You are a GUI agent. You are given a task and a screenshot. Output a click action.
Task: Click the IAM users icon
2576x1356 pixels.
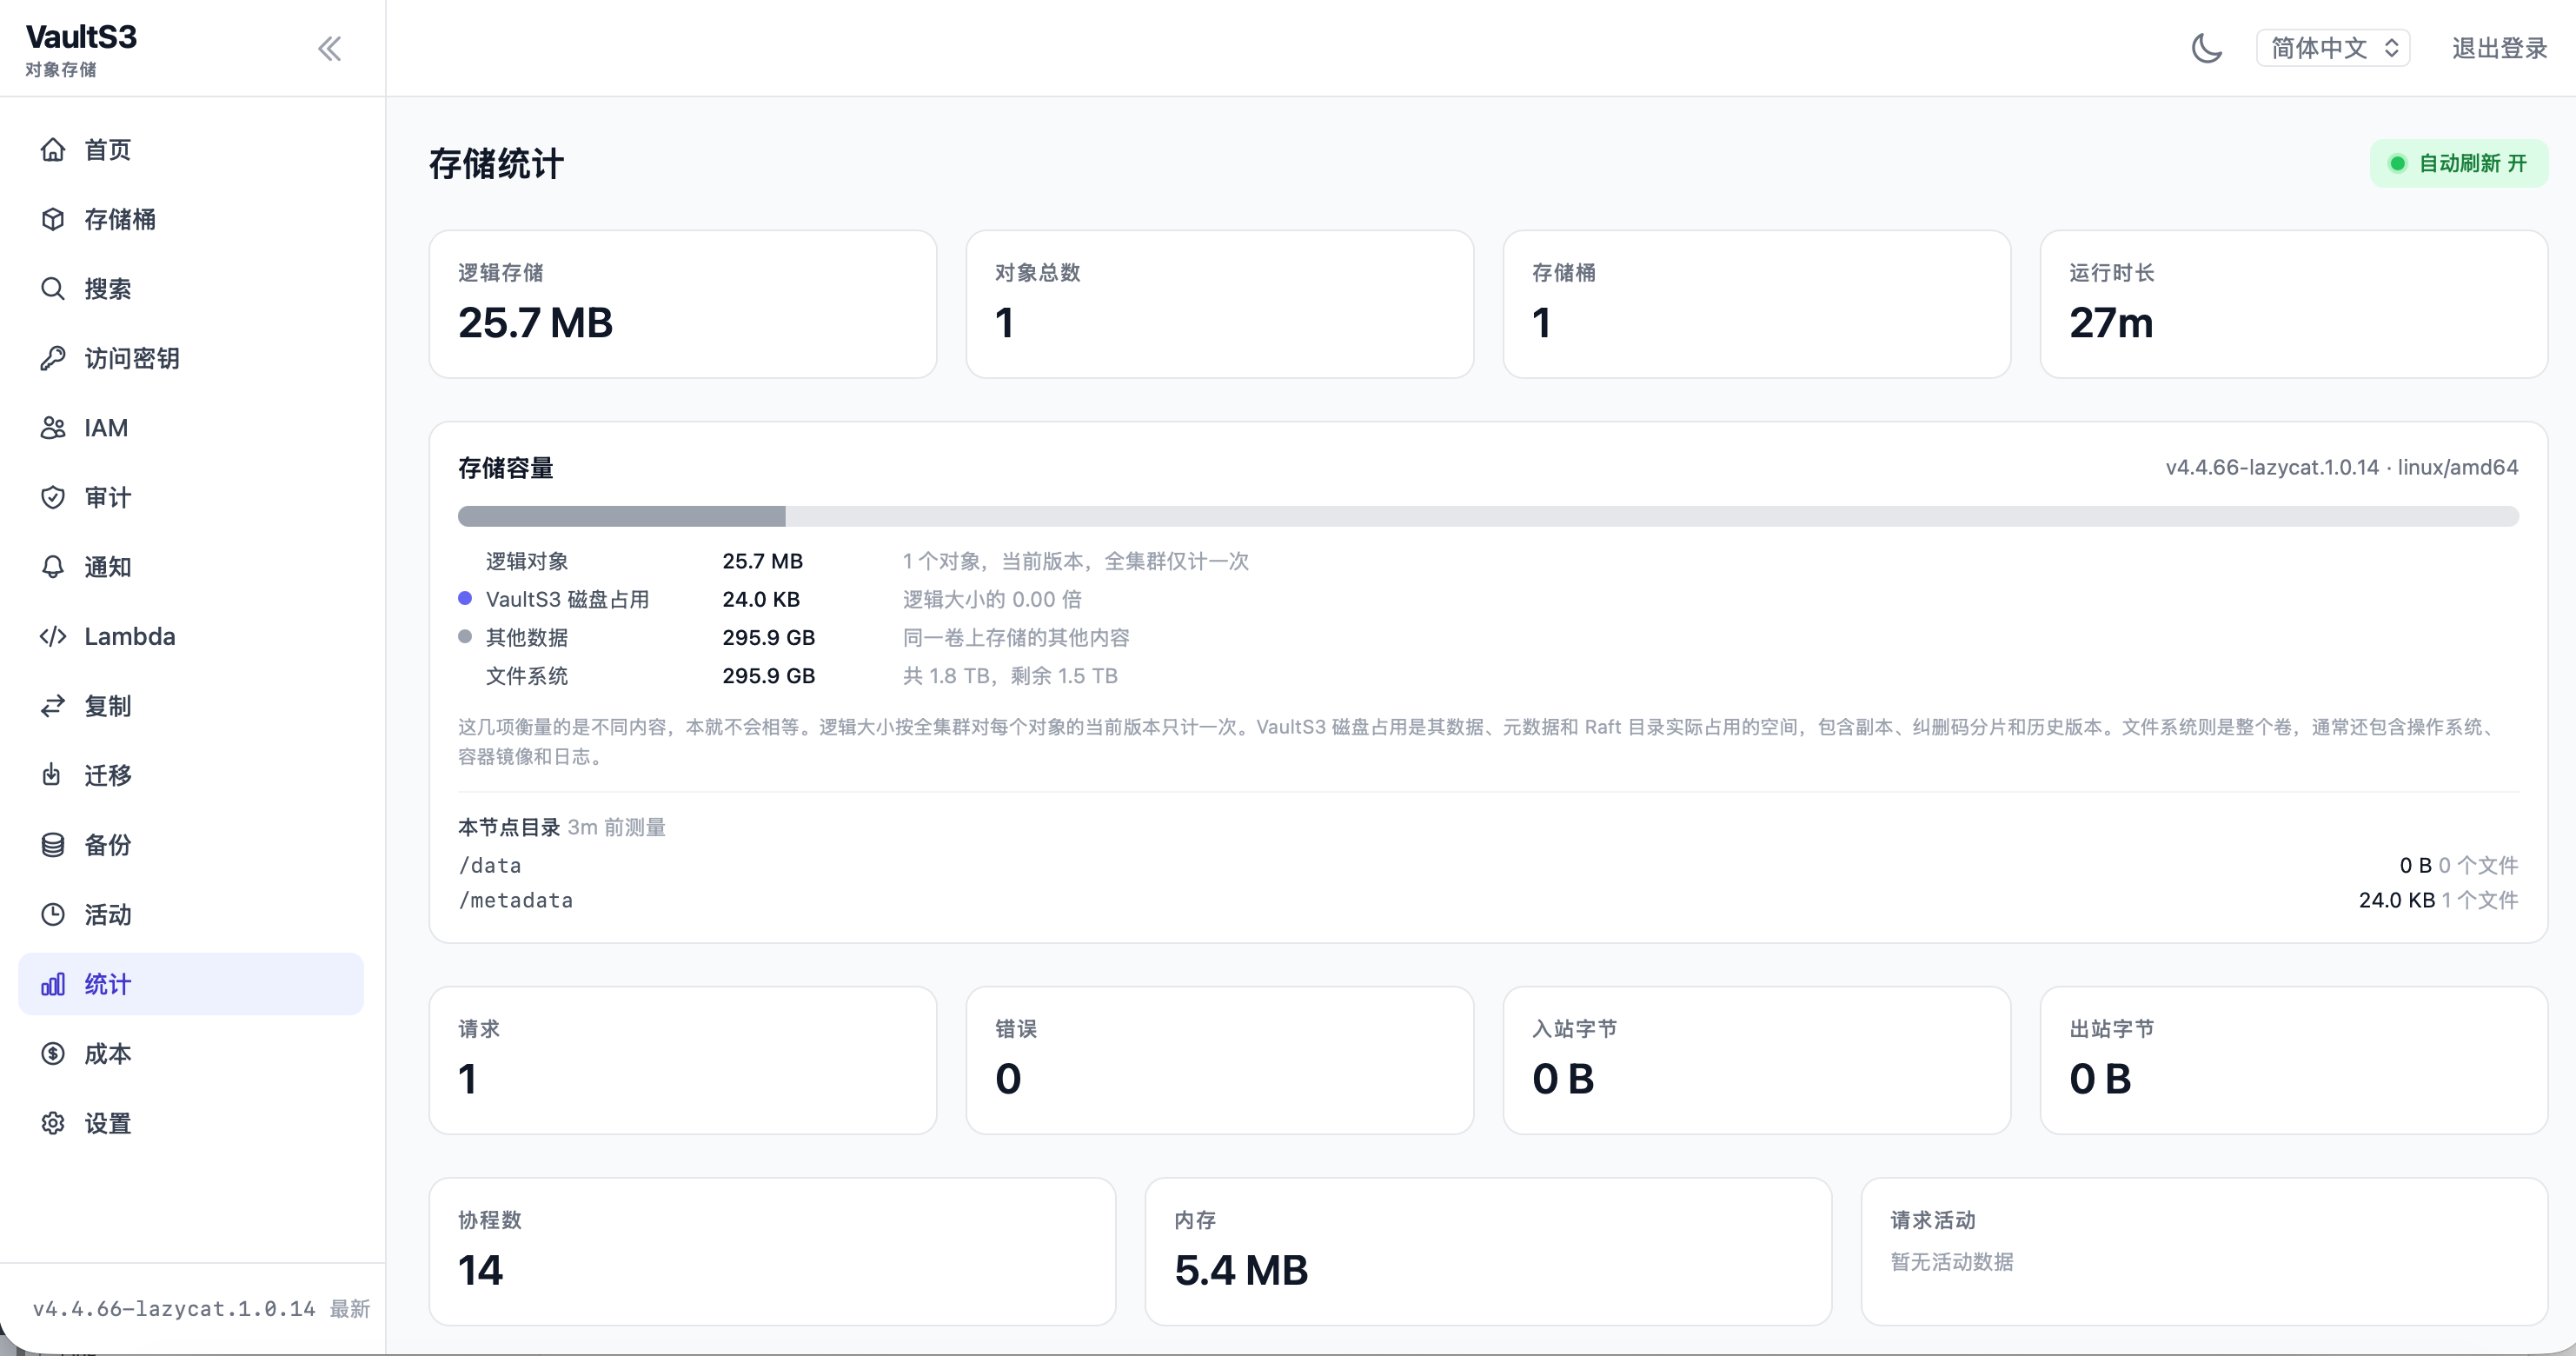coord(53,428)
